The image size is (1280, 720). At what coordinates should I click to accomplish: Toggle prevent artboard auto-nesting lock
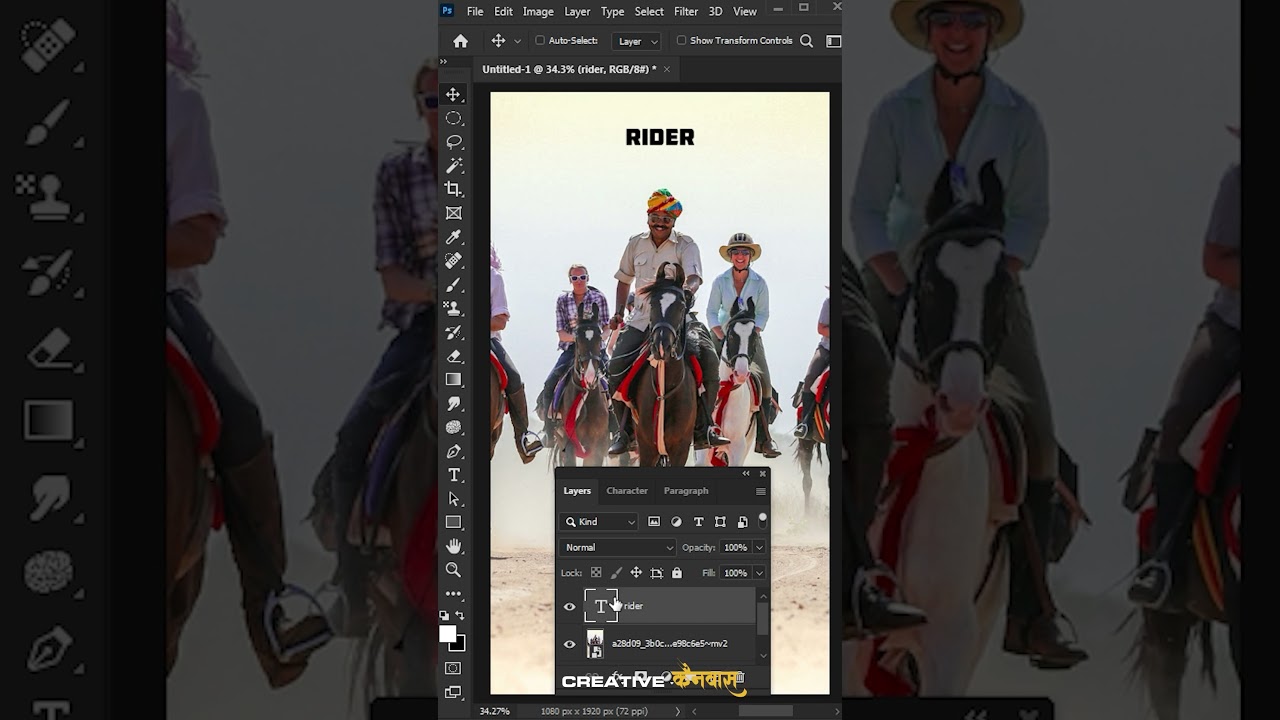point(656,573)
